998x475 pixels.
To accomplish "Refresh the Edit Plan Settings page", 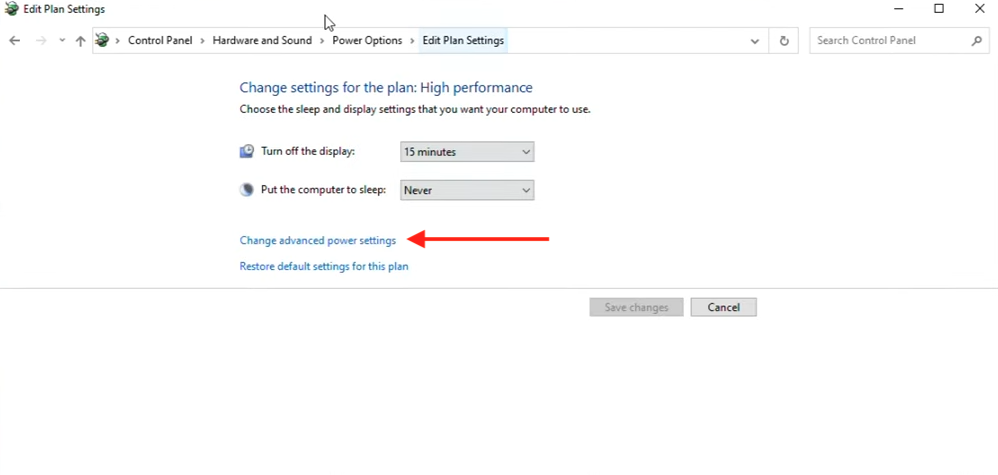I will tap(784, 41).
